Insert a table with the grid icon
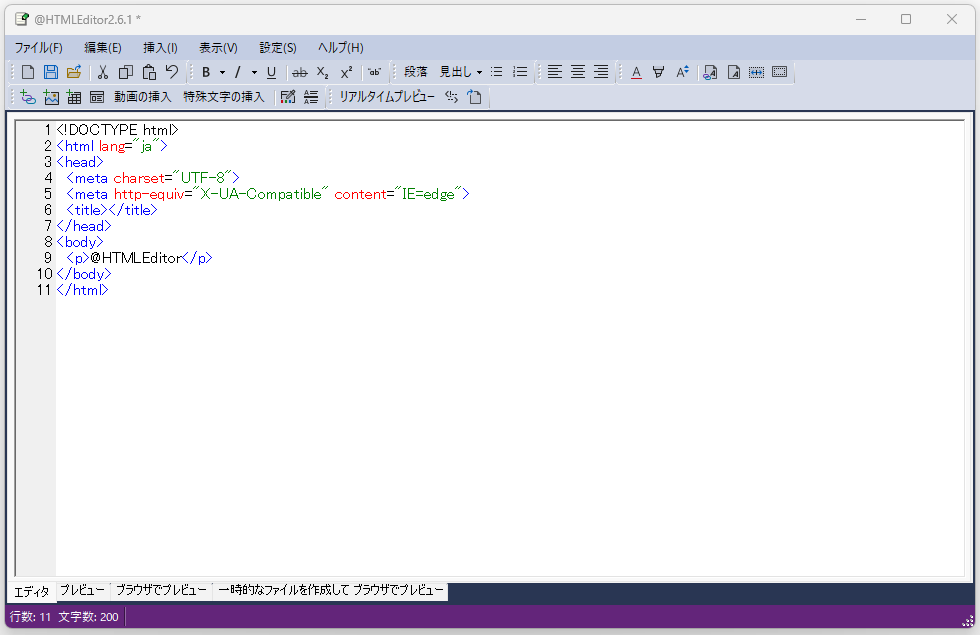980x635 pixels. [74, 97]
